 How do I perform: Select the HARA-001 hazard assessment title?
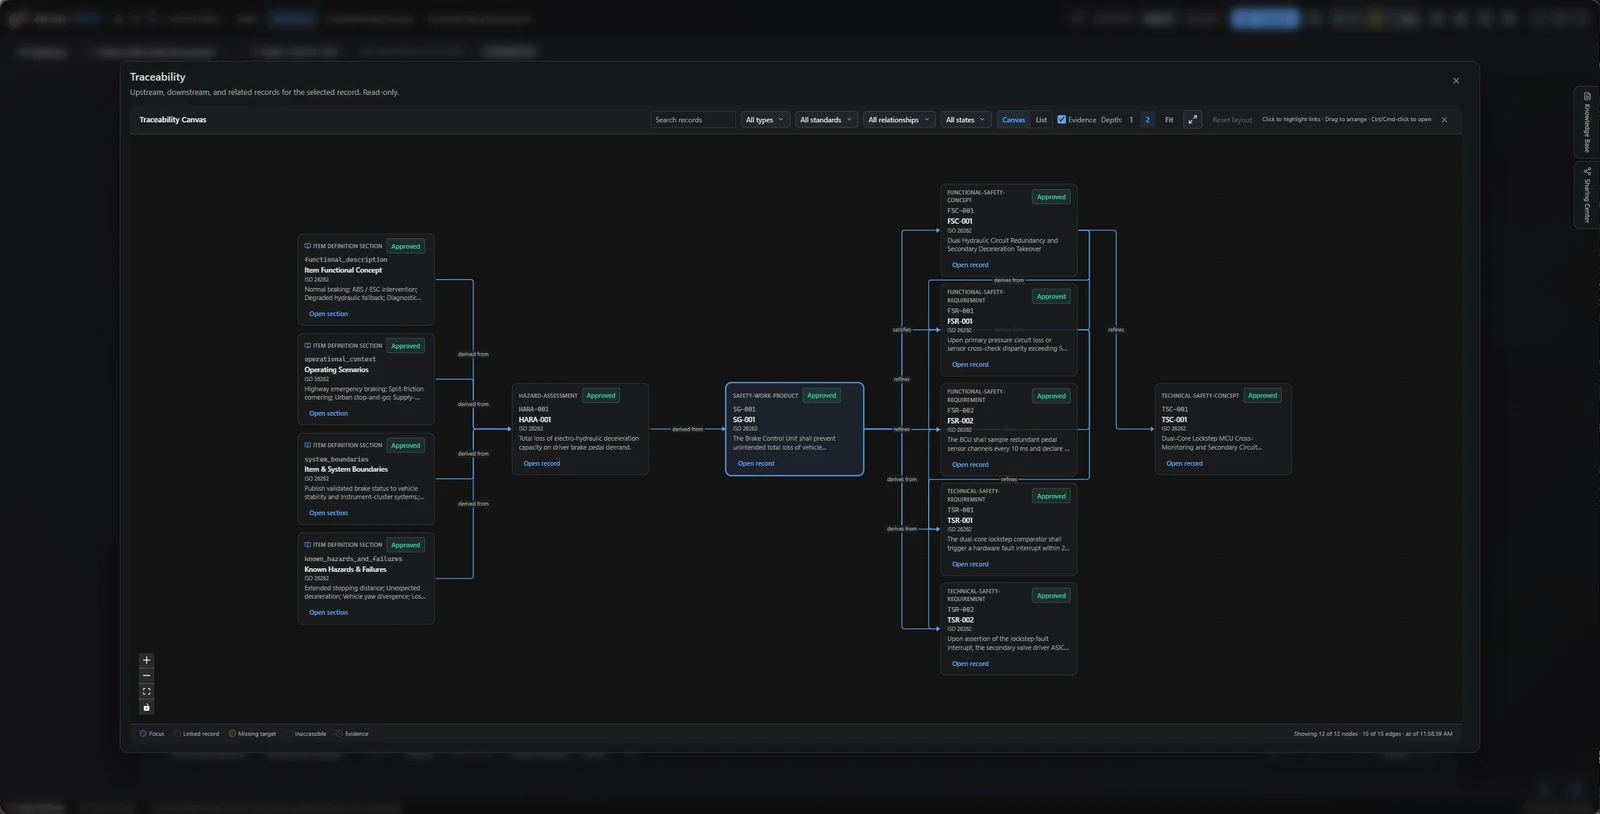(535, 419)
